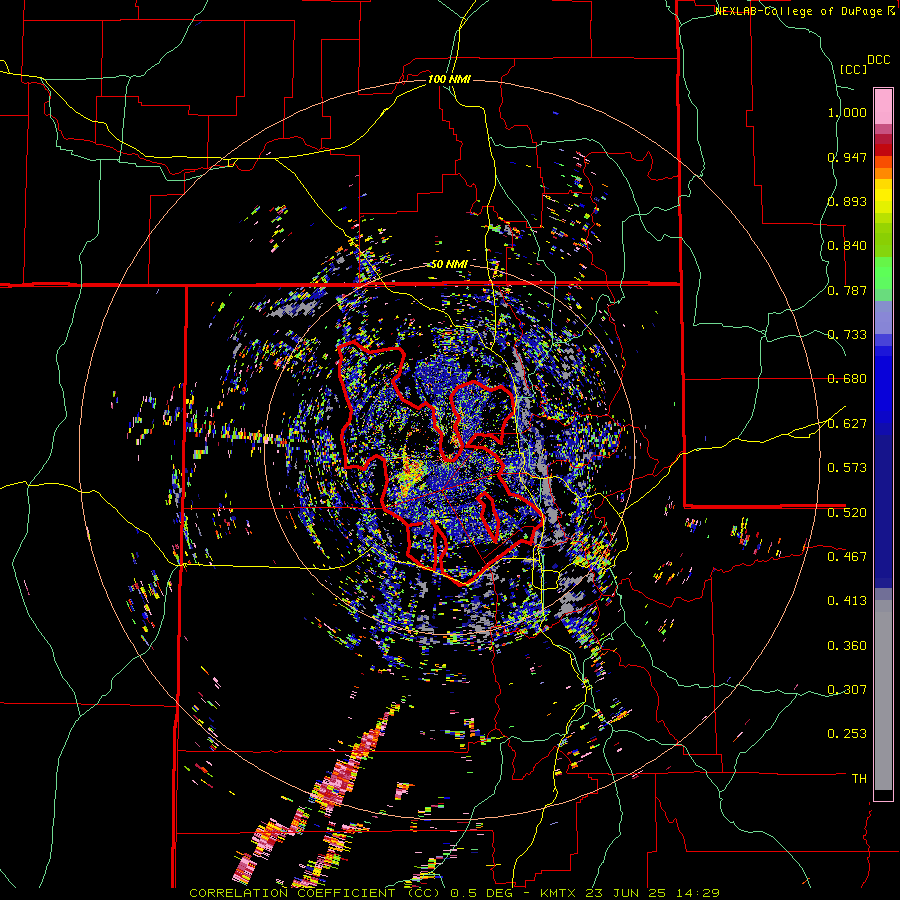Pick the red swatch on the color bar
The image size is (900, 900).
click(883, 150)
